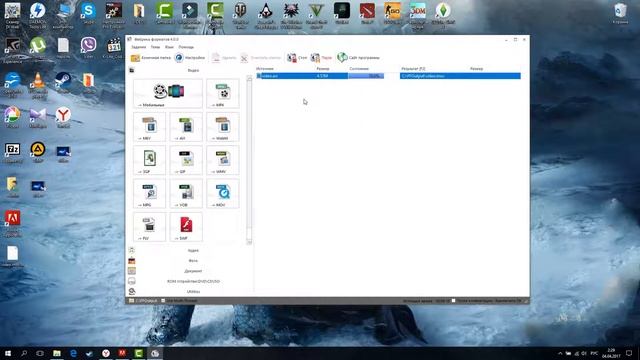Open the Тема menu
Viewport: 640px width, 360px height.
(156, 47)
